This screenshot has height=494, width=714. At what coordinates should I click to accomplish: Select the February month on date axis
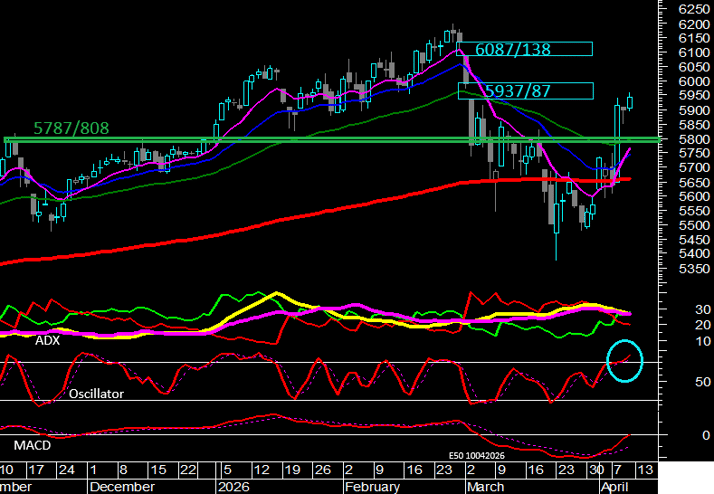373,486
